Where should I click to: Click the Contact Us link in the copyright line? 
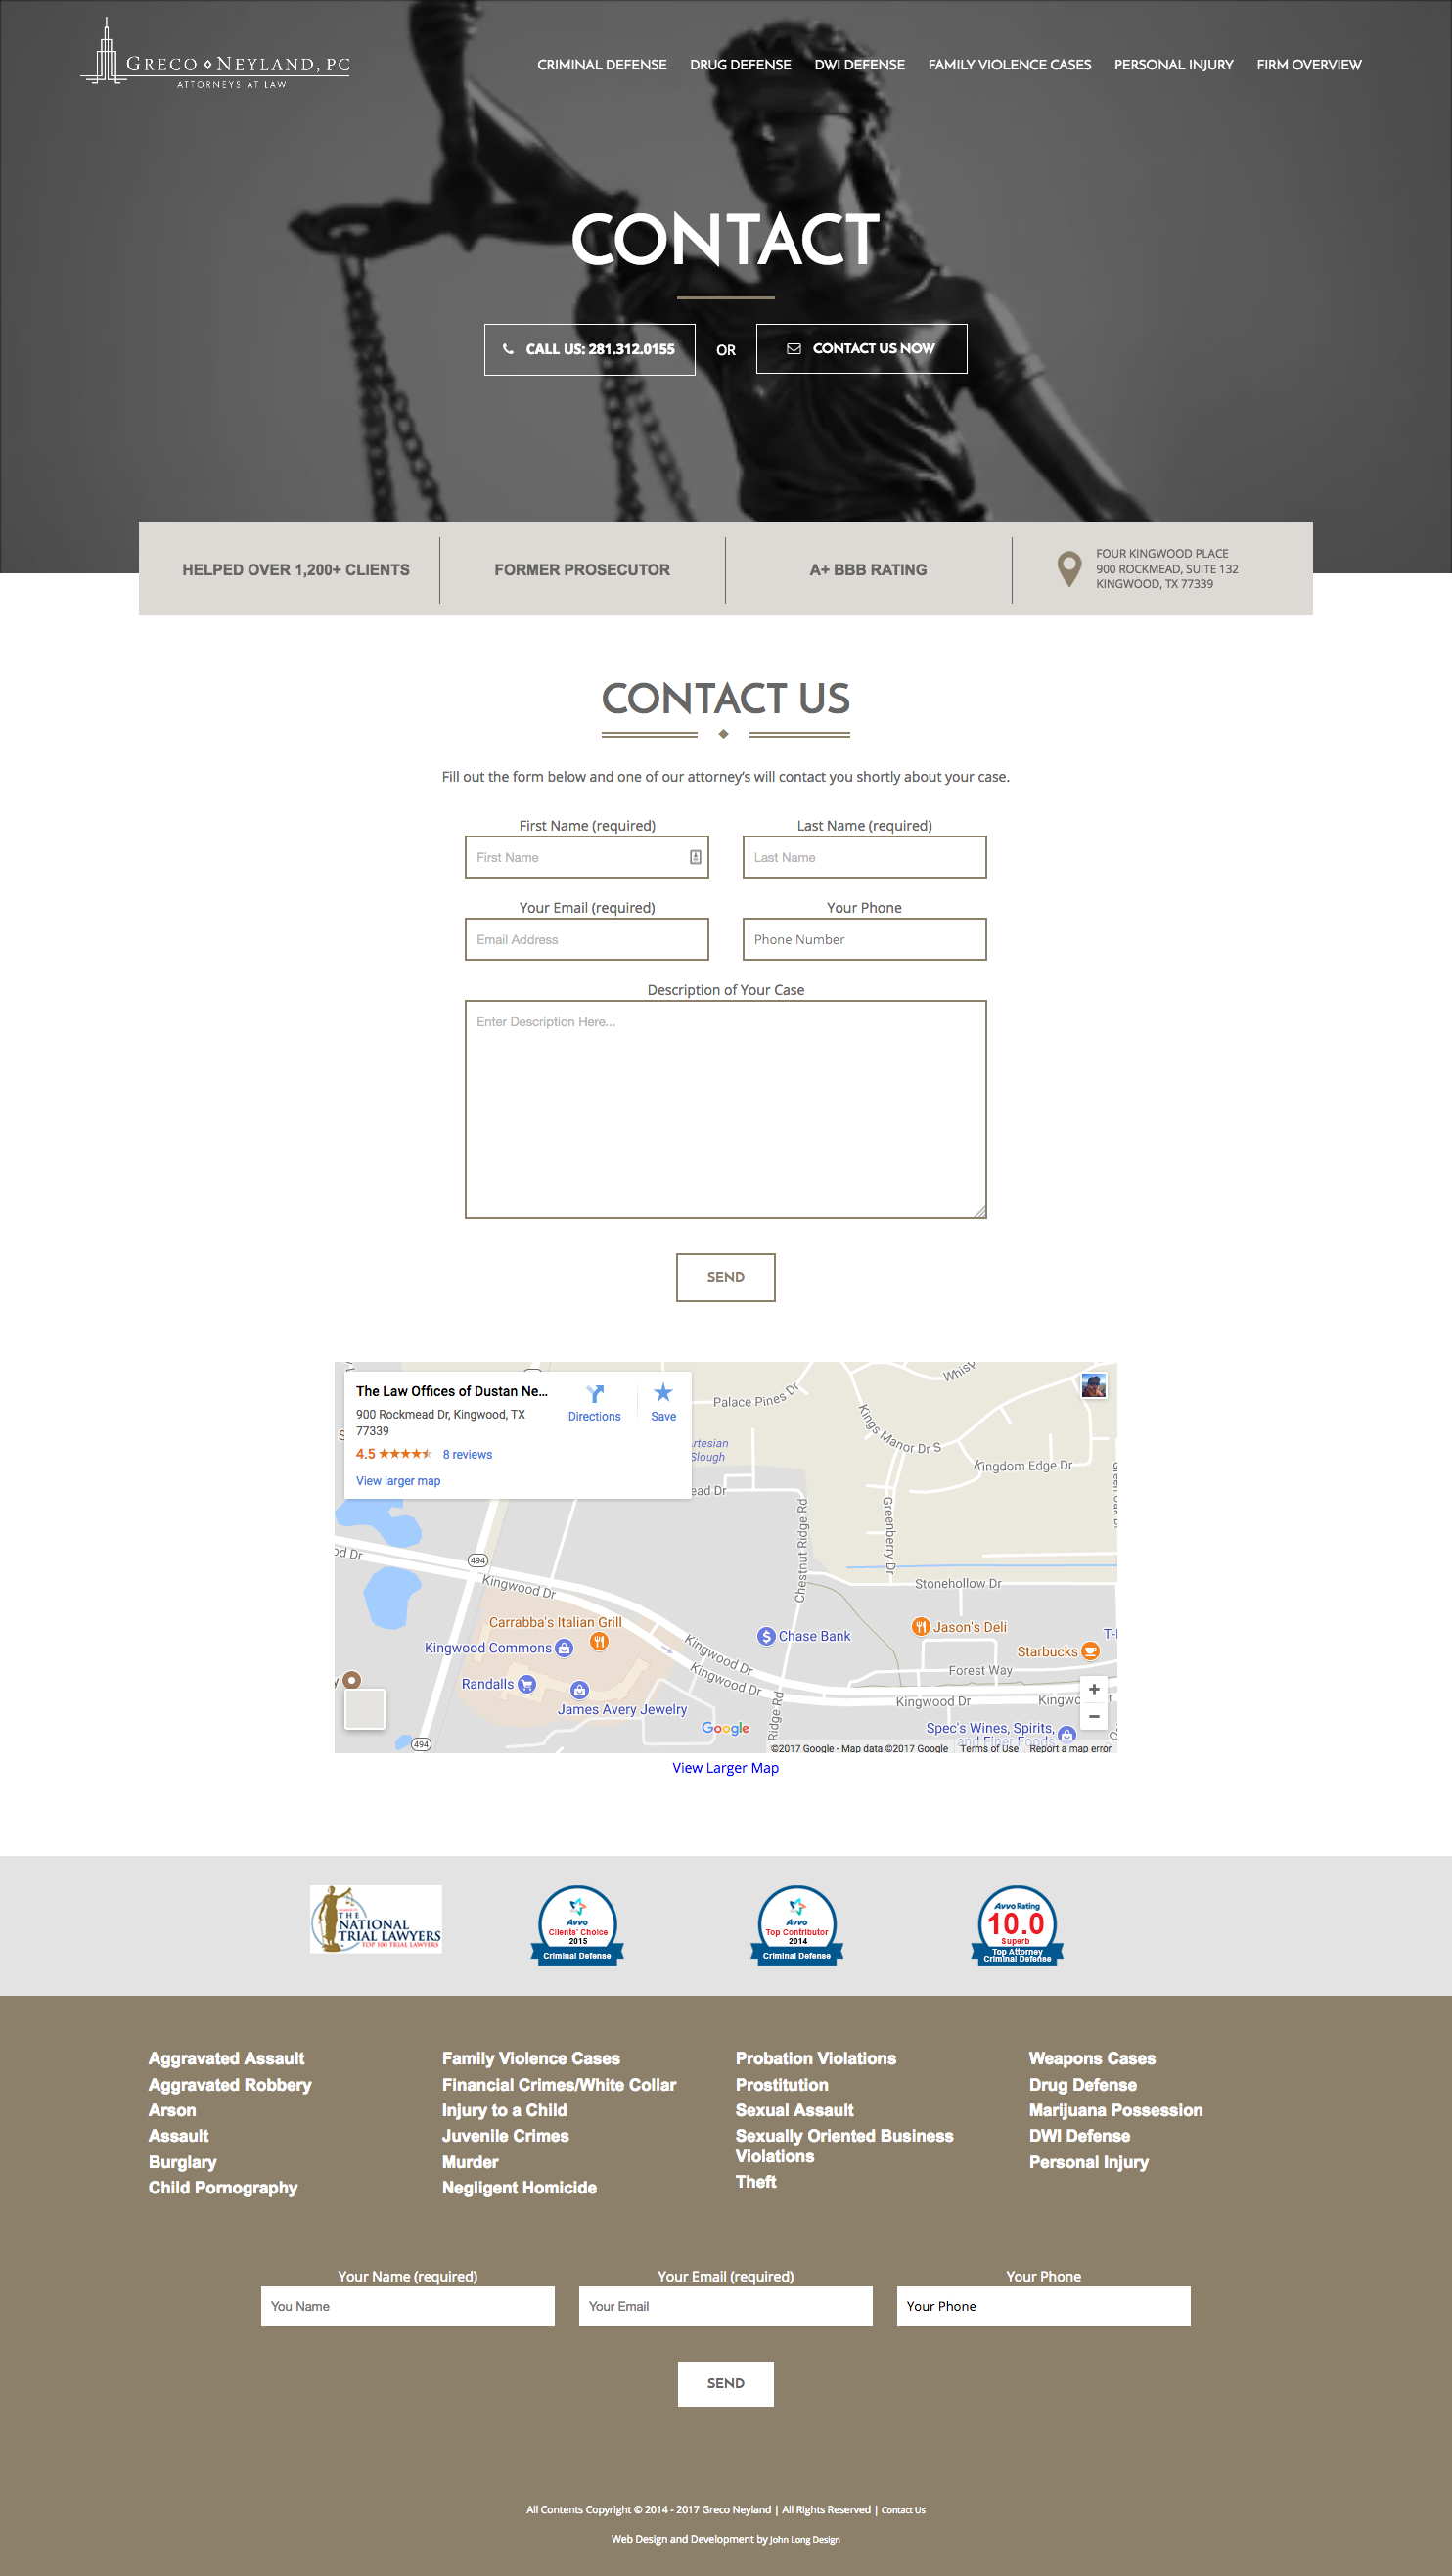click(x=903, y=2510)
